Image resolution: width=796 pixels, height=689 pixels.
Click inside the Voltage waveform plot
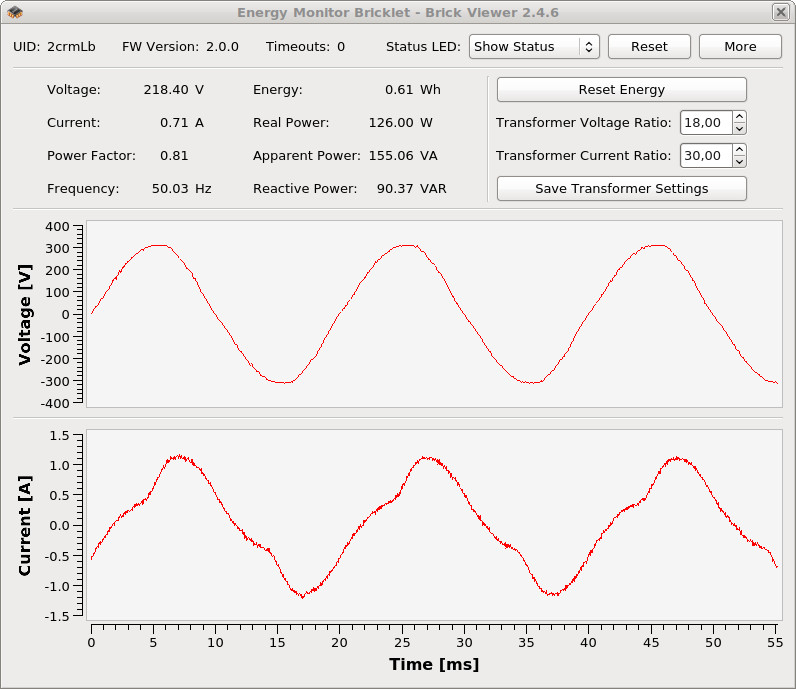(433, 313)
